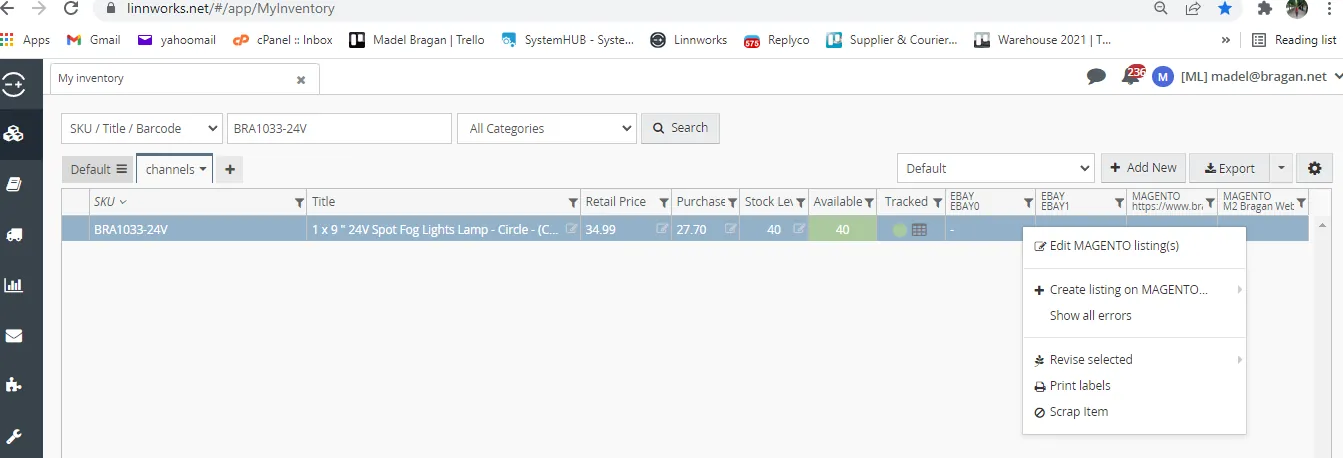Image resolution: width=1343 pixels, height=458 pixels.
Task: Open the Linnworks bookmark
Action: (688, 40)
